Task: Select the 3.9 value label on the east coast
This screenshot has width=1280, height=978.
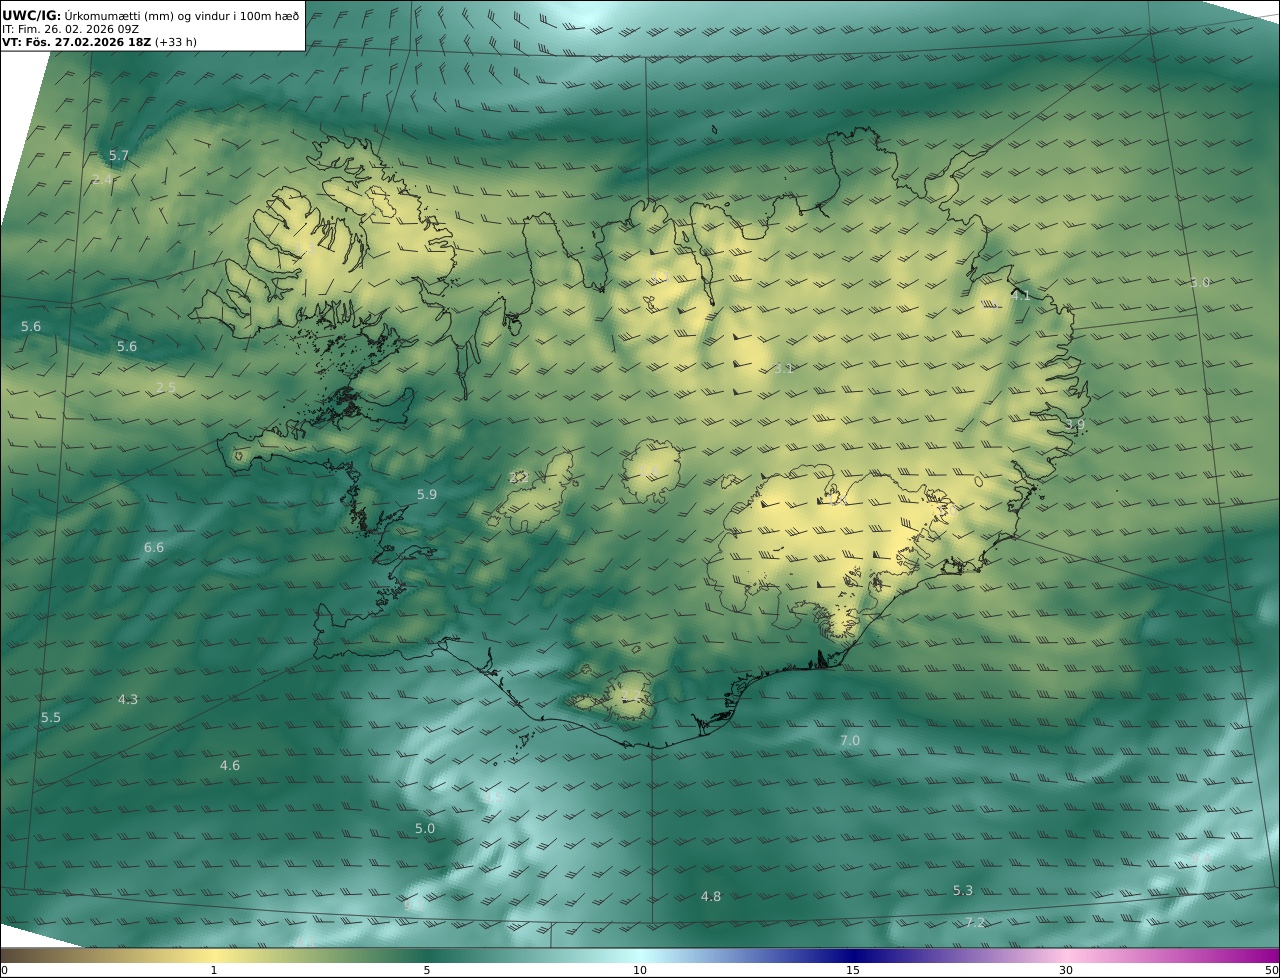Action: pos(1074,424)
